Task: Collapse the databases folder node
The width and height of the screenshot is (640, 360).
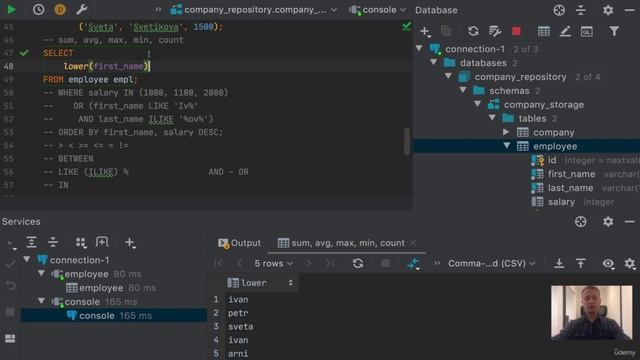Action: (x=434, y=62)
